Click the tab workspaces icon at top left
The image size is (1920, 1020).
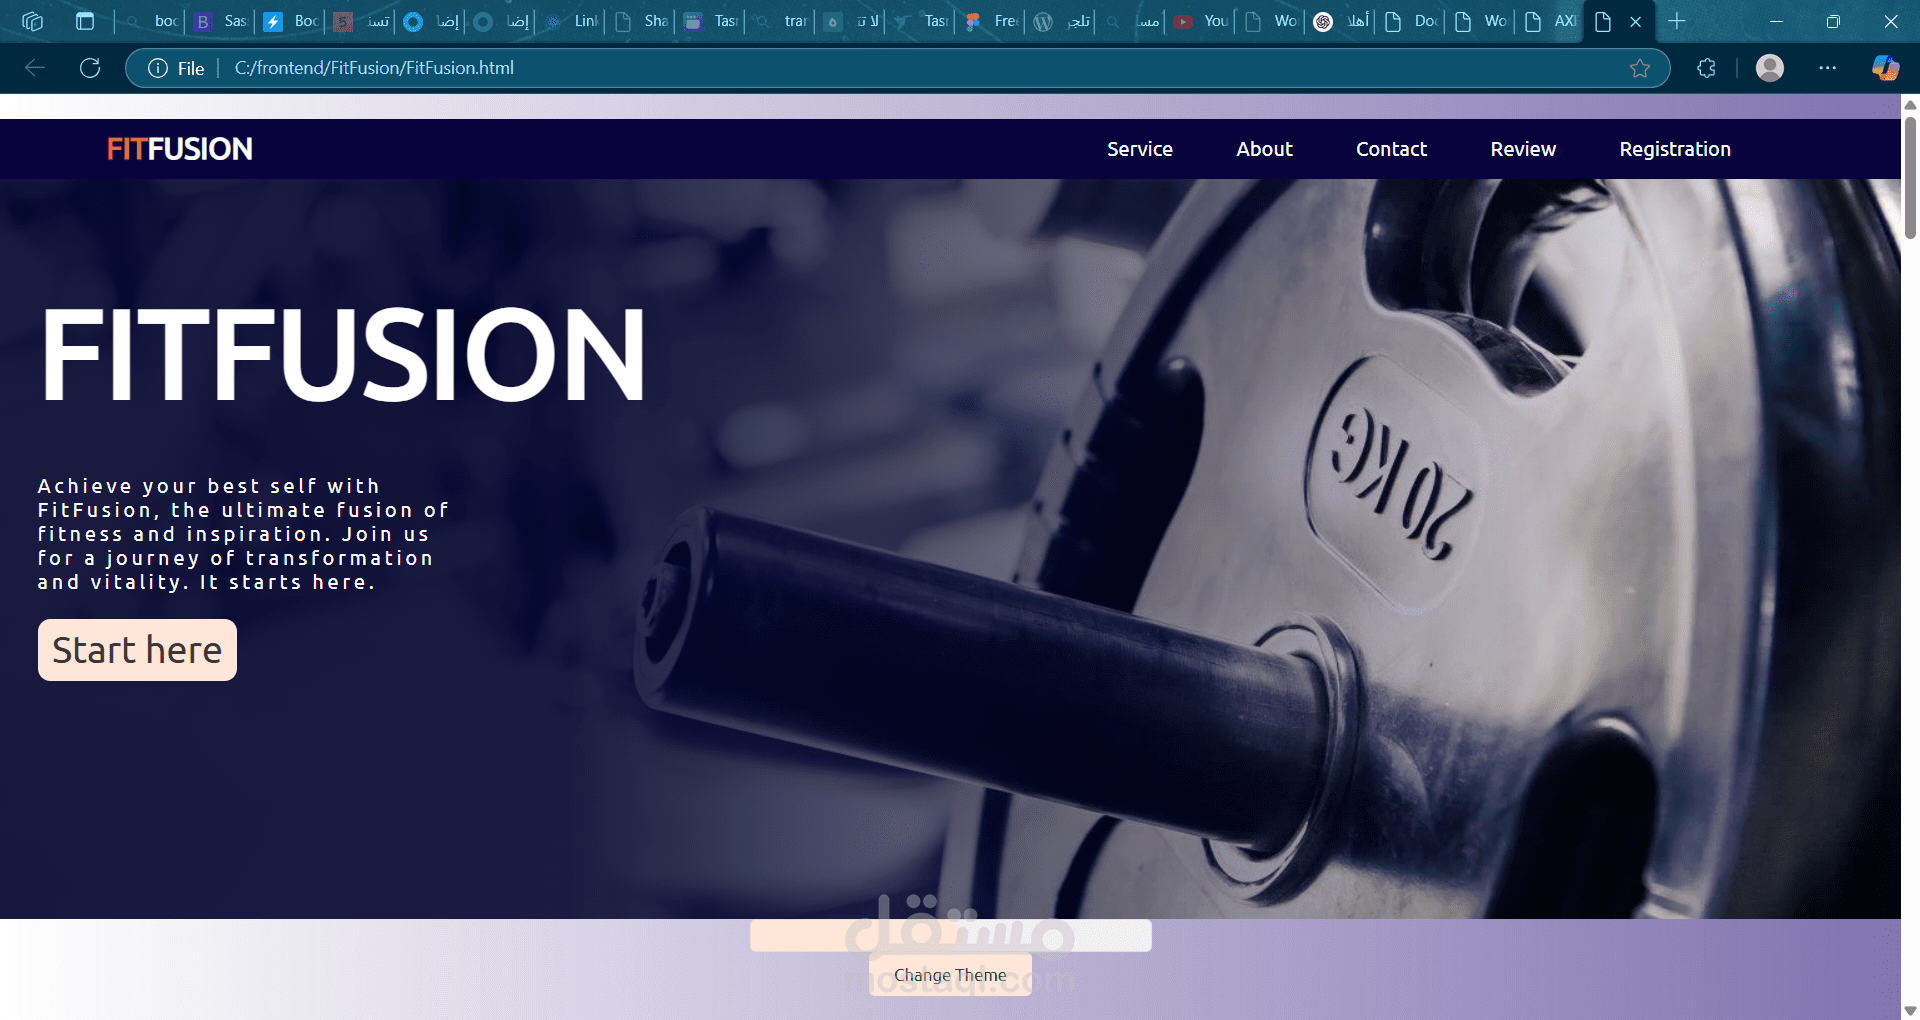pos(33,21)
